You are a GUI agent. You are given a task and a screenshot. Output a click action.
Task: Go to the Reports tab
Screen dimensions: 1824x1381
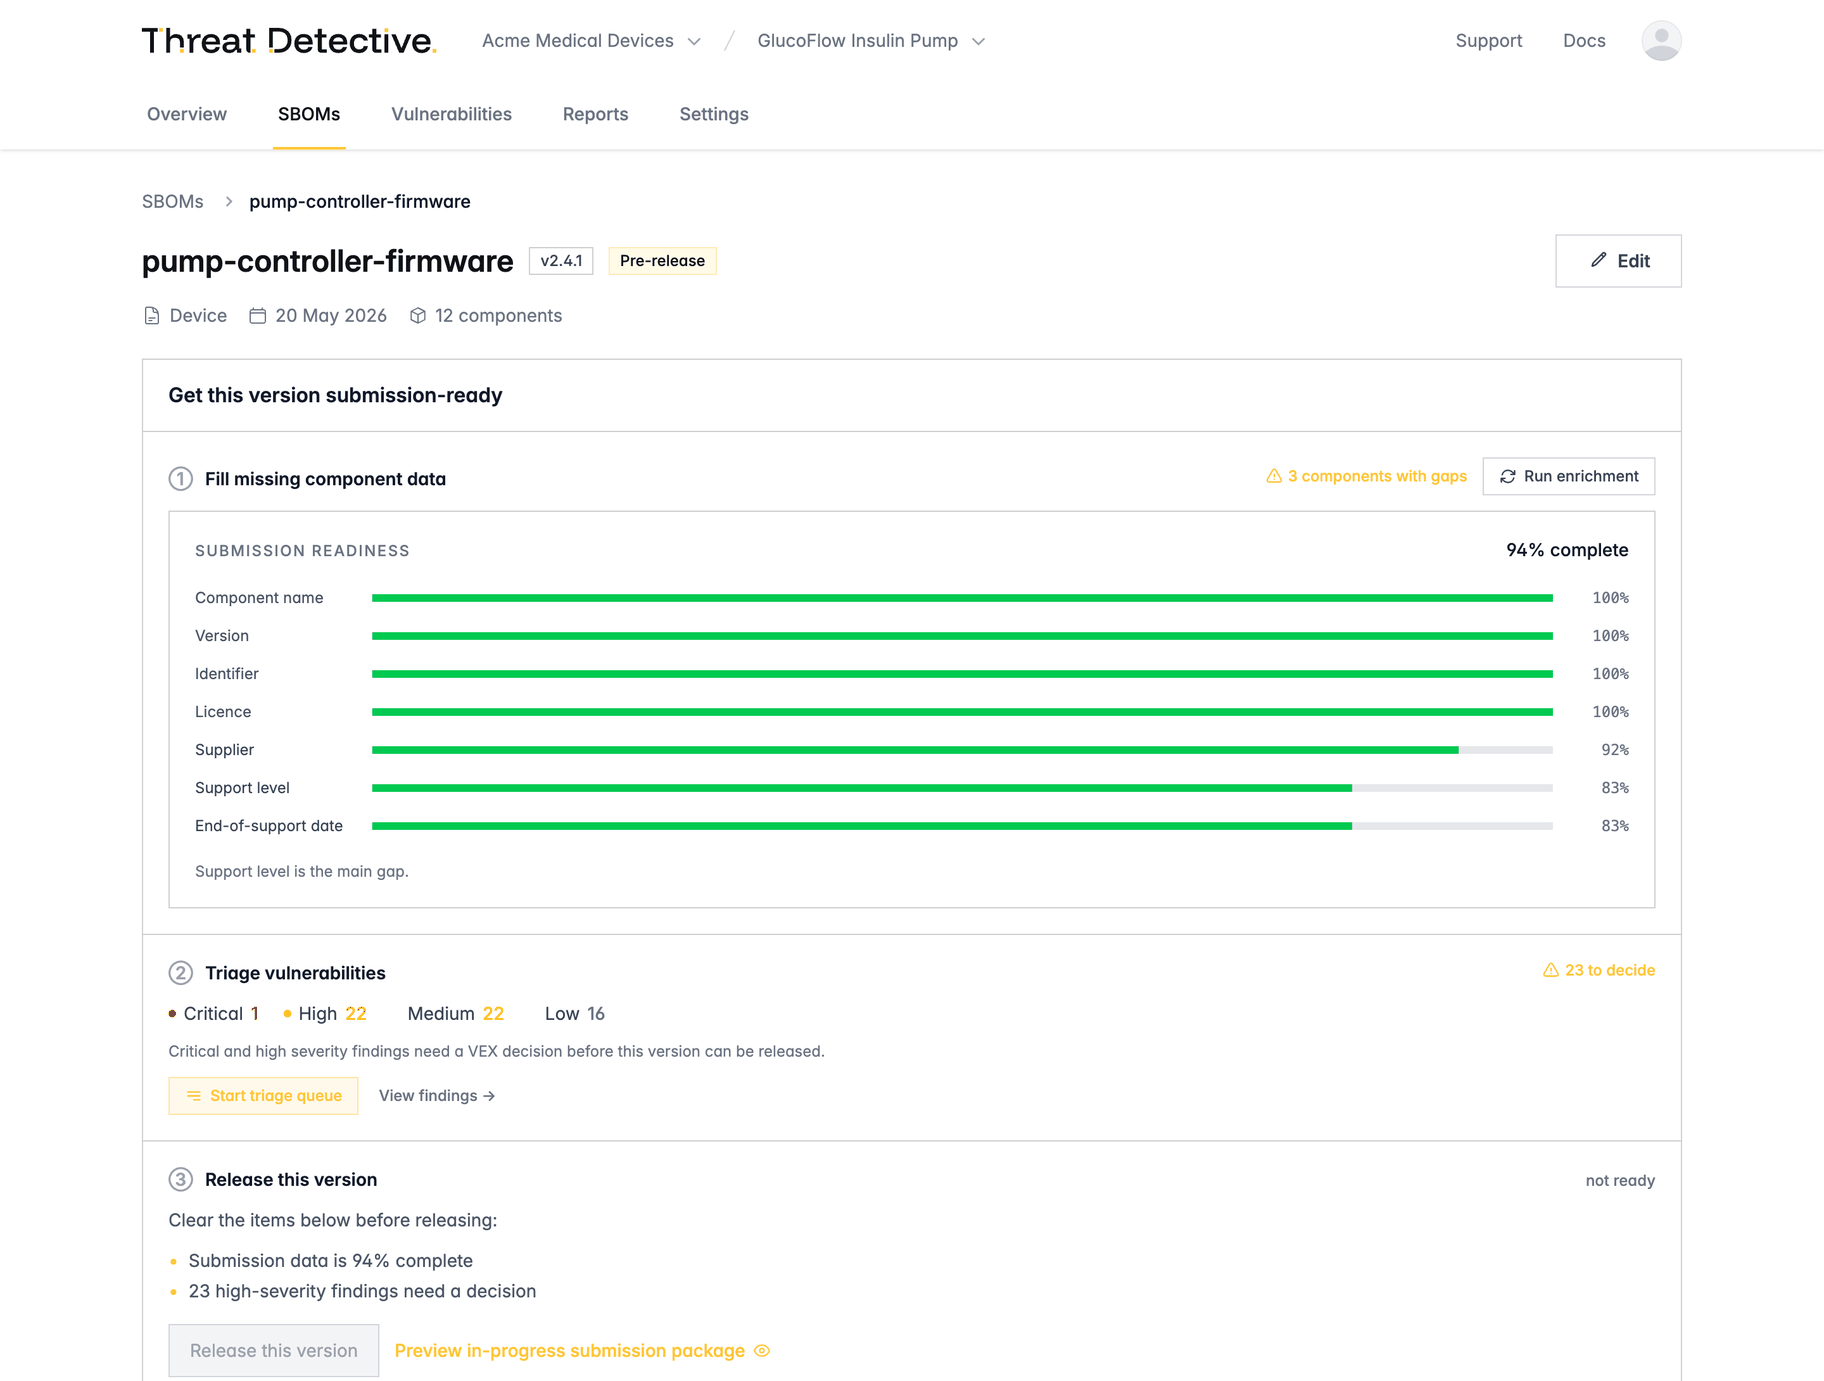pos(595,114)
